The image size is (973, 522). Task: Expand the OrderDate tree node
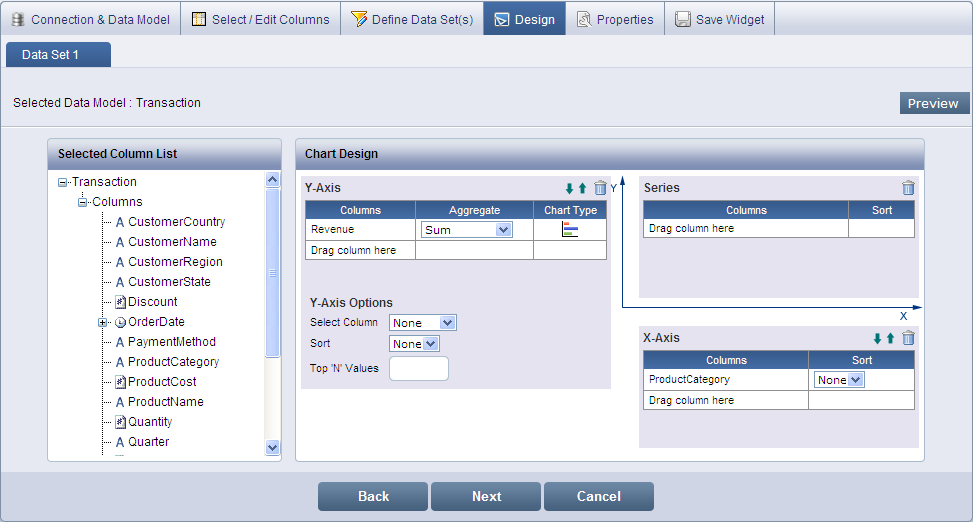point(102,322)
